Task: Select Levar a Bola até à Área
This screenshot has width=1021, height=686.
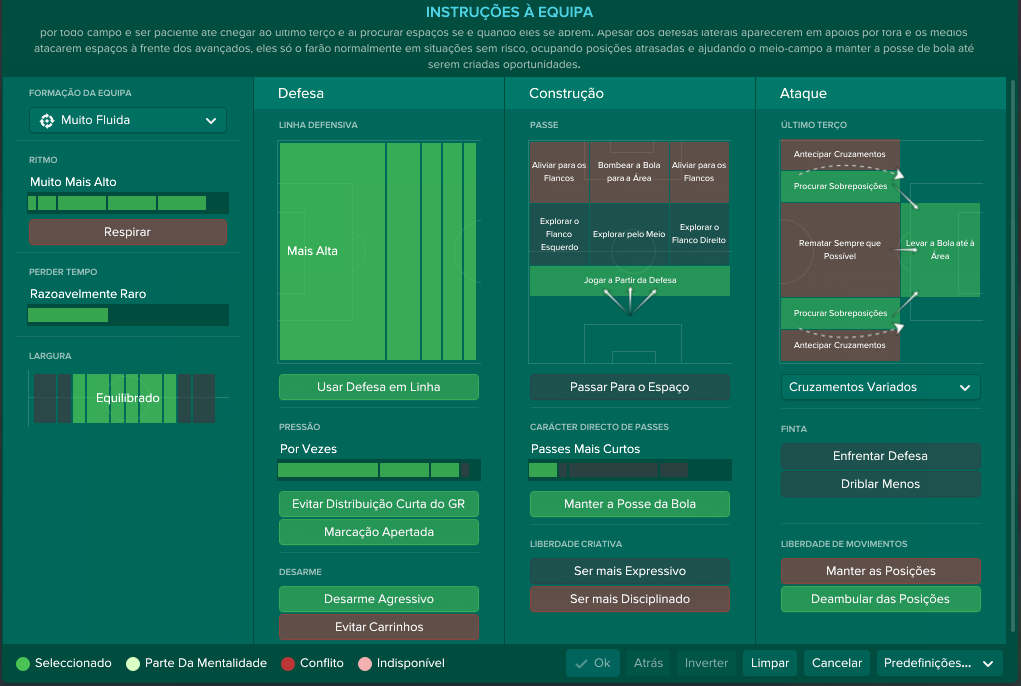Action: 940,250
